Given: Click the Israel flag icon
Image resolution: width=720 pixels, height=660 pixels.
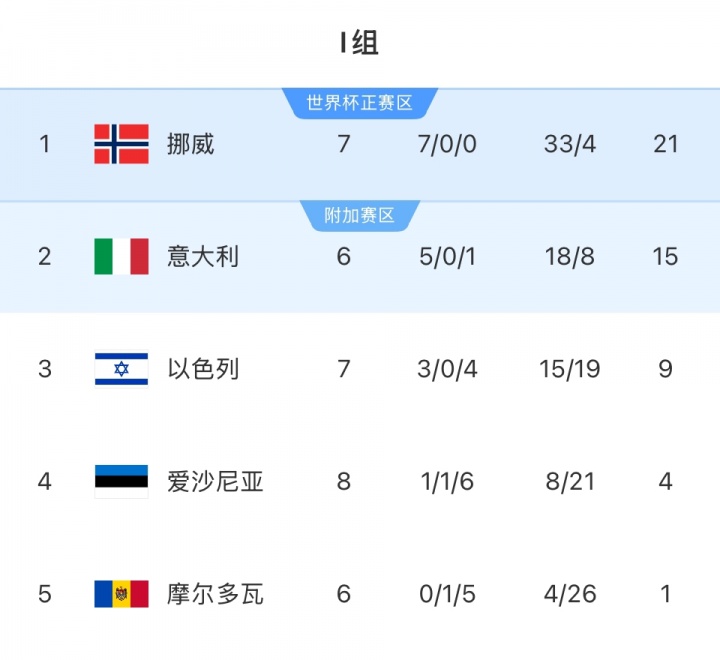Looking at the screenshot, I should pos(121,369).
